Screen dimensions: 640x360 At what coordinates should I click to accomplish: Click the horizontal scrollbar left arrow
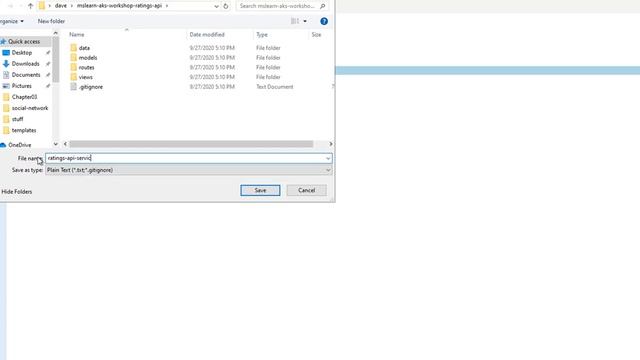65,144
